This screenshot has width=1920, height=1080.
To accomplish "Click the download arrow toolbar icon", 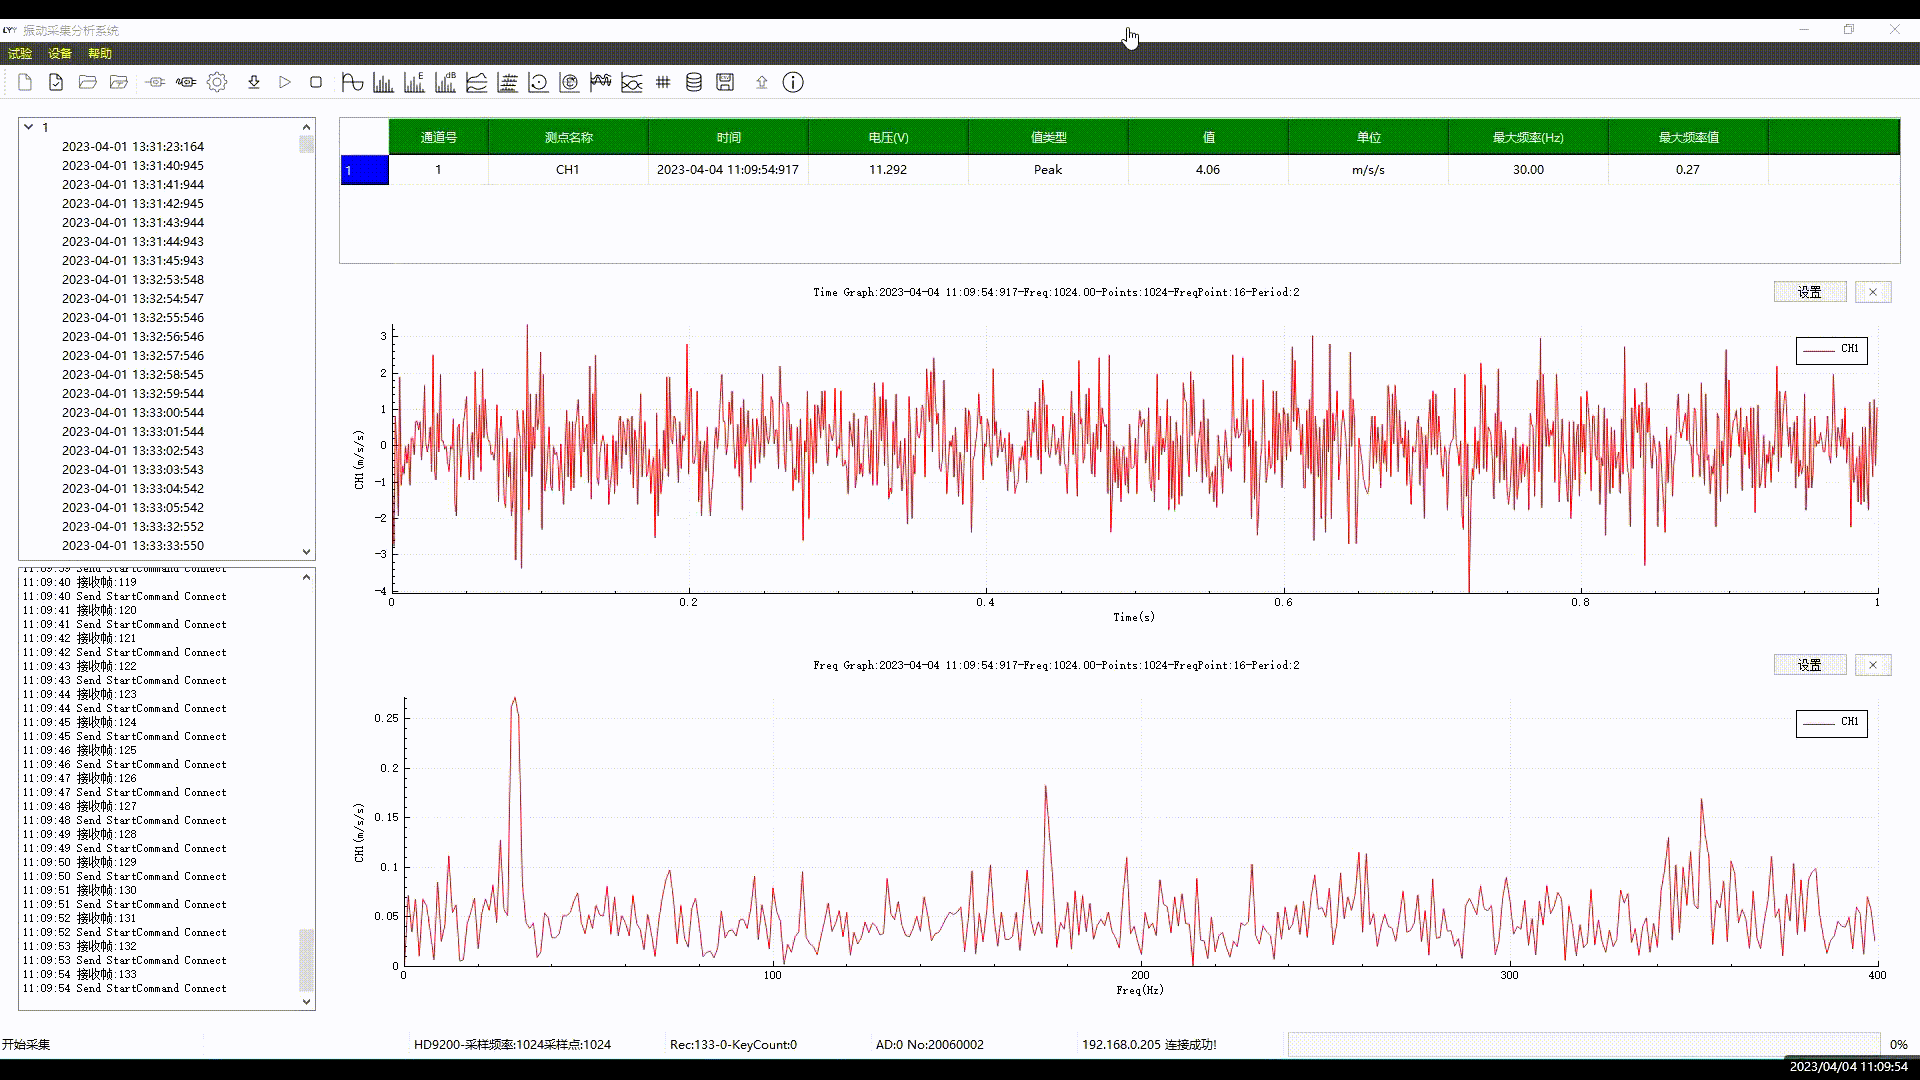I will coord(254,83).
